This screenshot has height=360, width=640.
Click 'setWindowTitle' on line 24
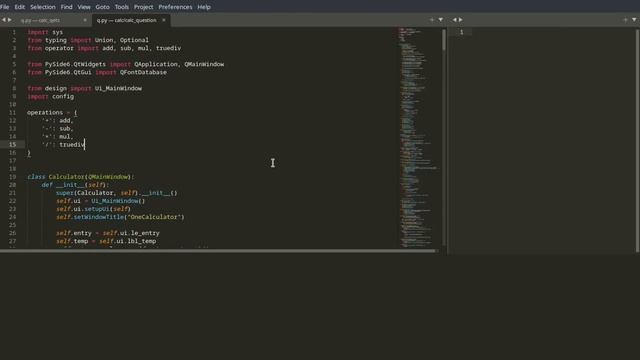point(99,217)
